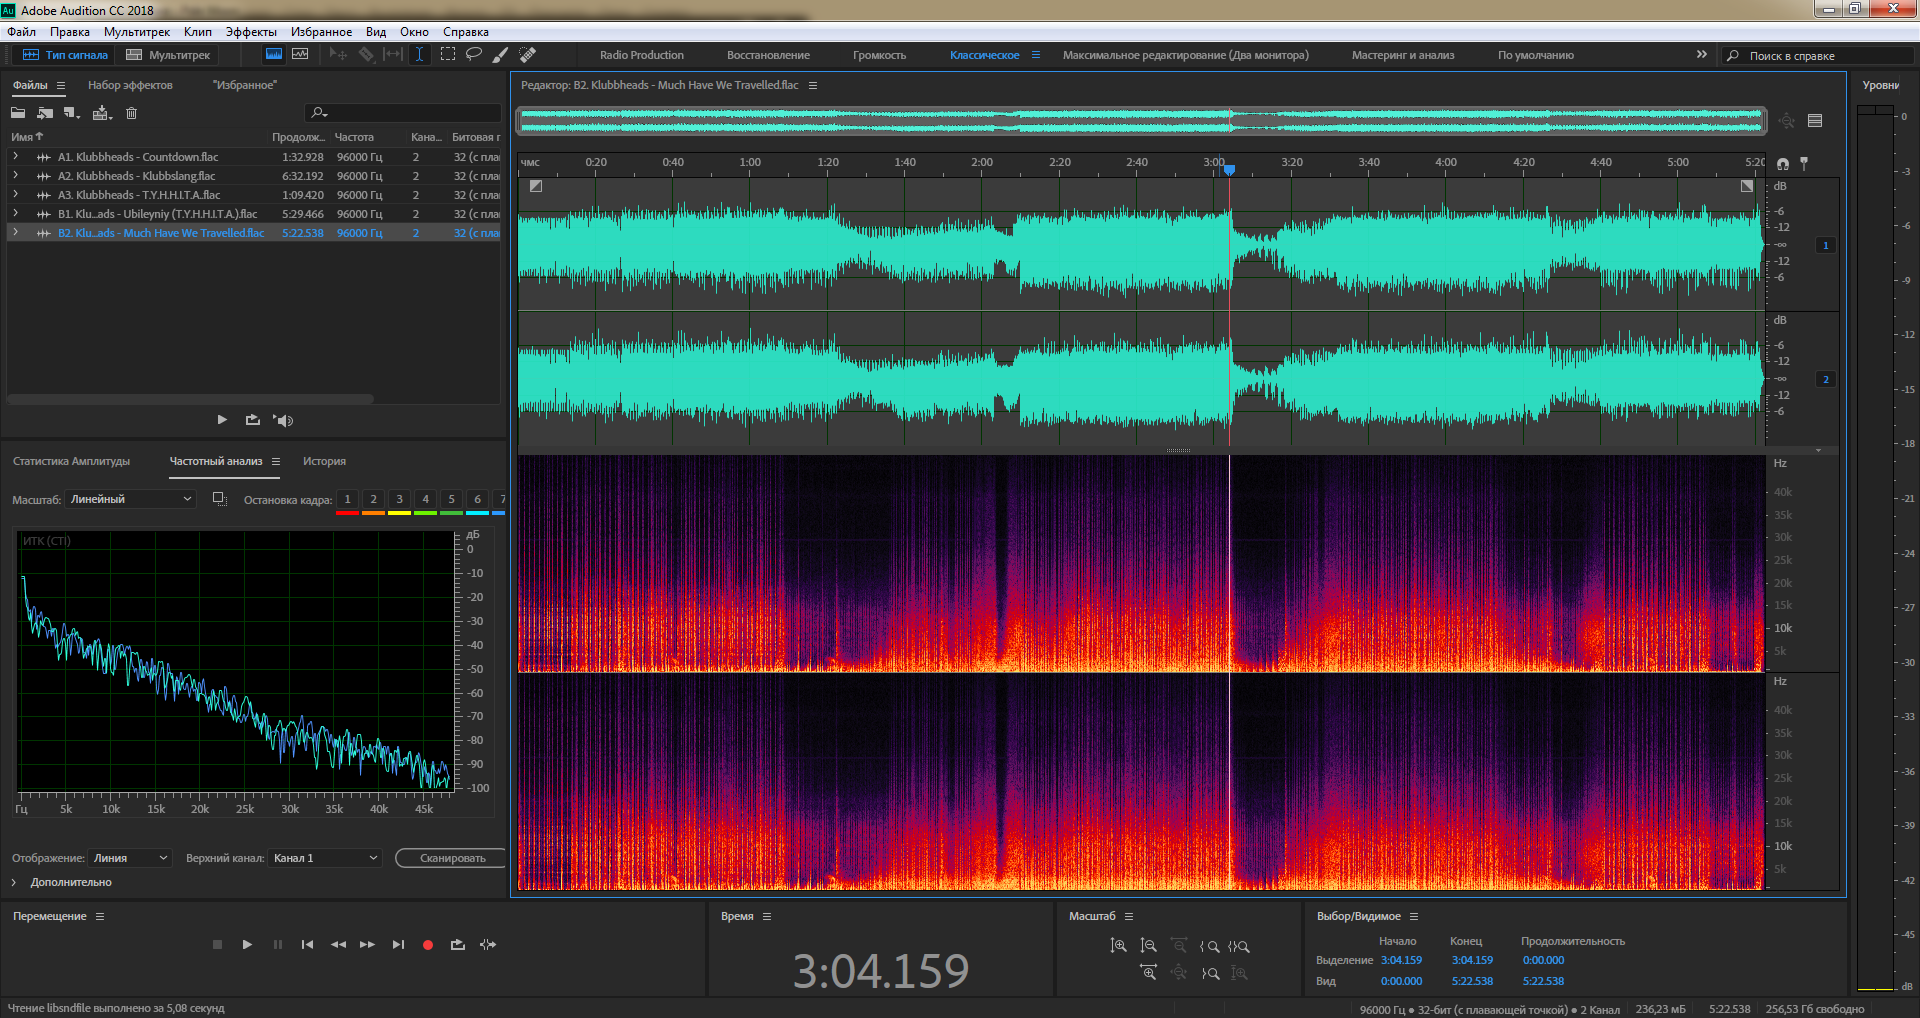Click Zoom to In Point icon
This screenshot has height=1018, width=1920.
point(1210,946)
